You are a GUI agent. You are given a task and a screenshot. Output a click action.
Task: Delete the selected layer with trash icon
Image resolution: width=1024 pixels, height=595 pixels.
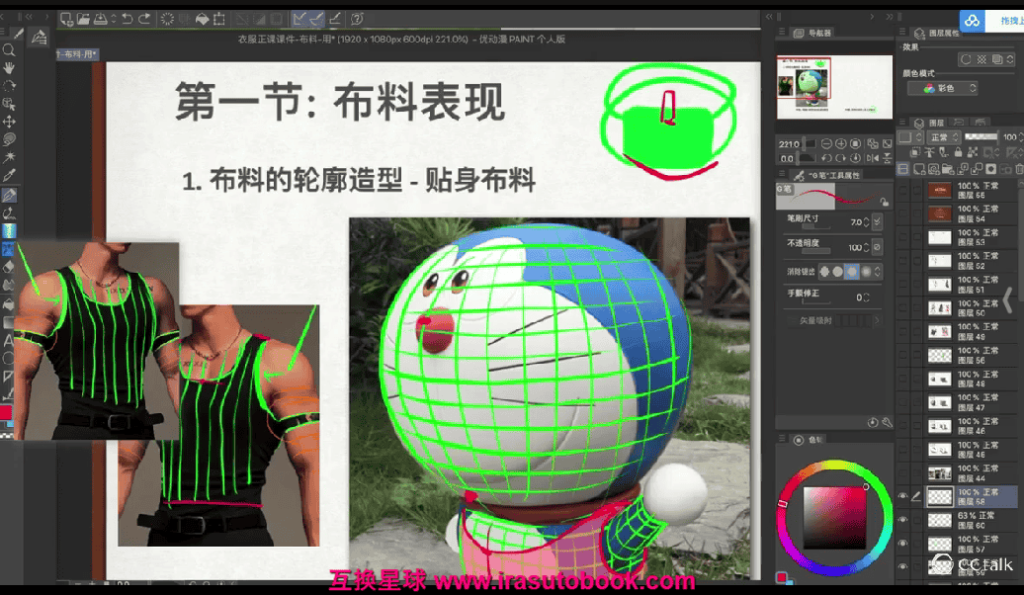[1019, 169]
